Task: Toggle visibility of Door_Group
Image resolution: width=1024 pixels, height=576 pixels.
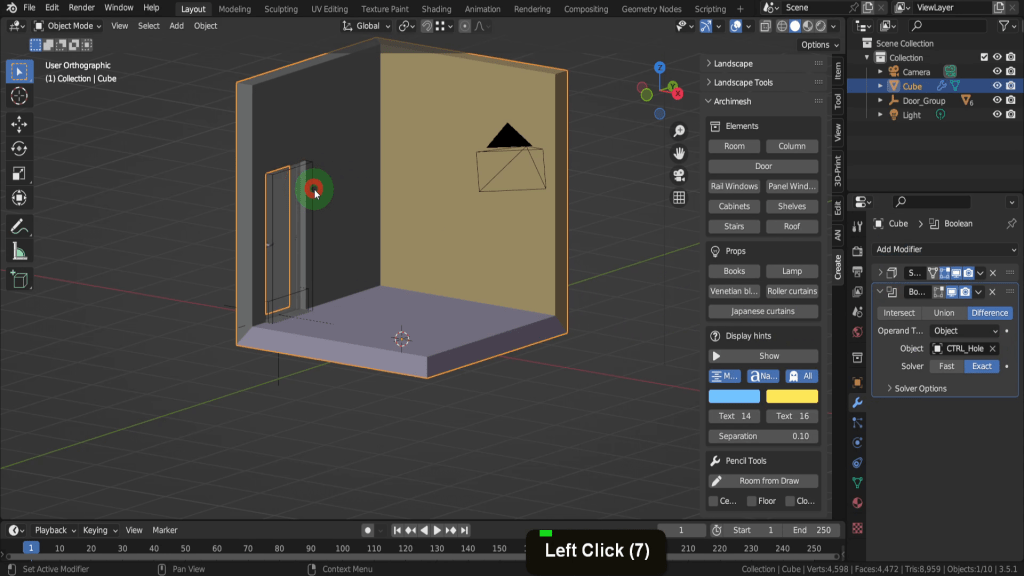Action: [997, 100]
